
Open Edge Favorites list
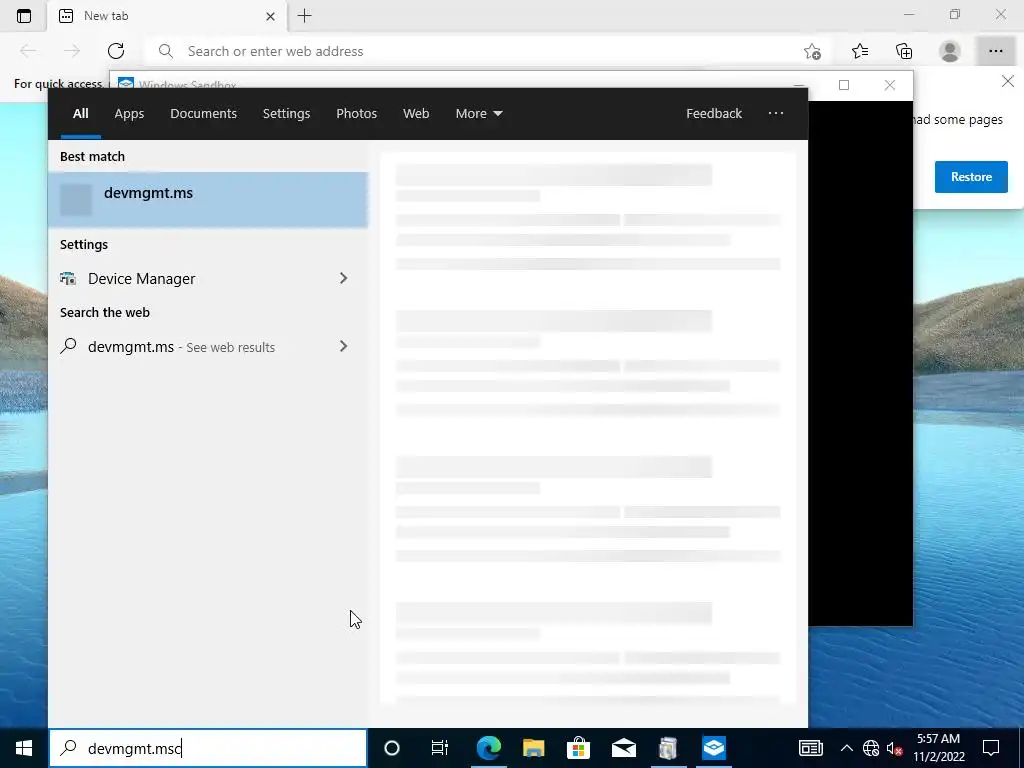[859, 51]
